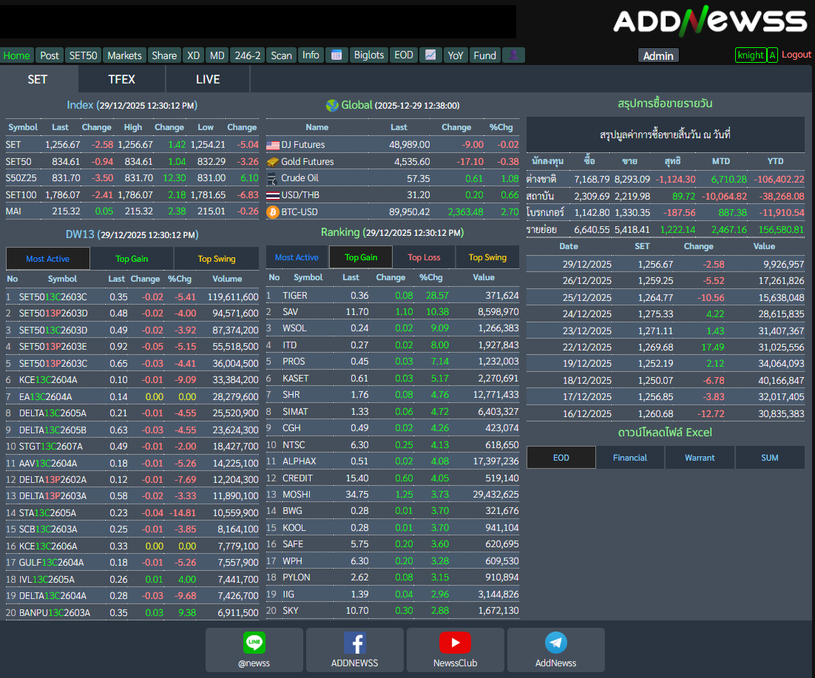The image size is (815, 678).
Task: Open the ADDNEWSS Facebook page icon
Action: [x=355, y=643]
